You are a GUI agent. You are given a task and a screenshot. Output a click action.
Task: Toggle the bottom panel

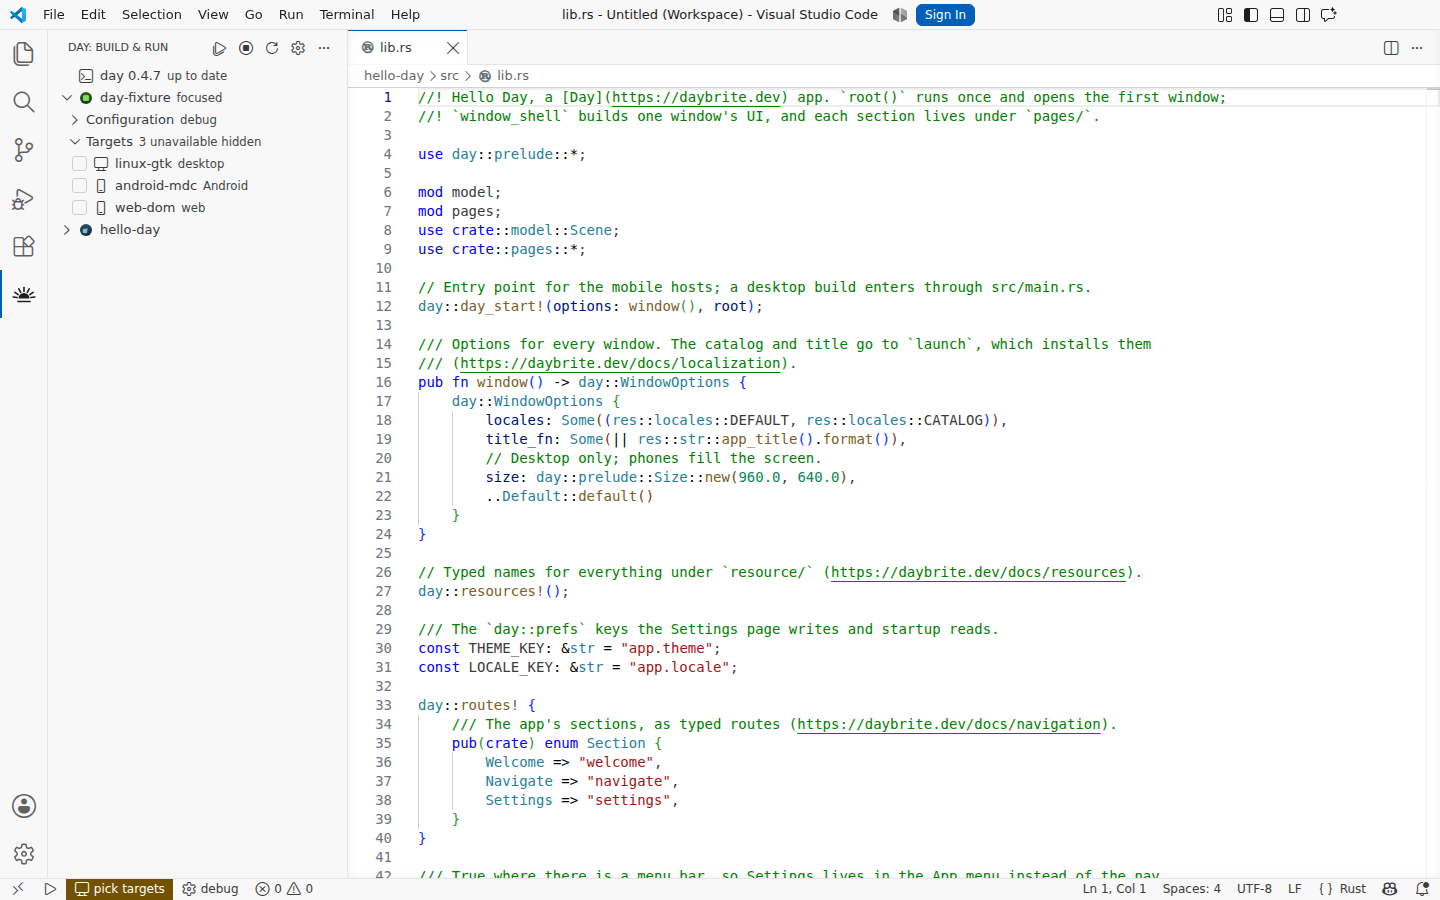point(1277,15)
